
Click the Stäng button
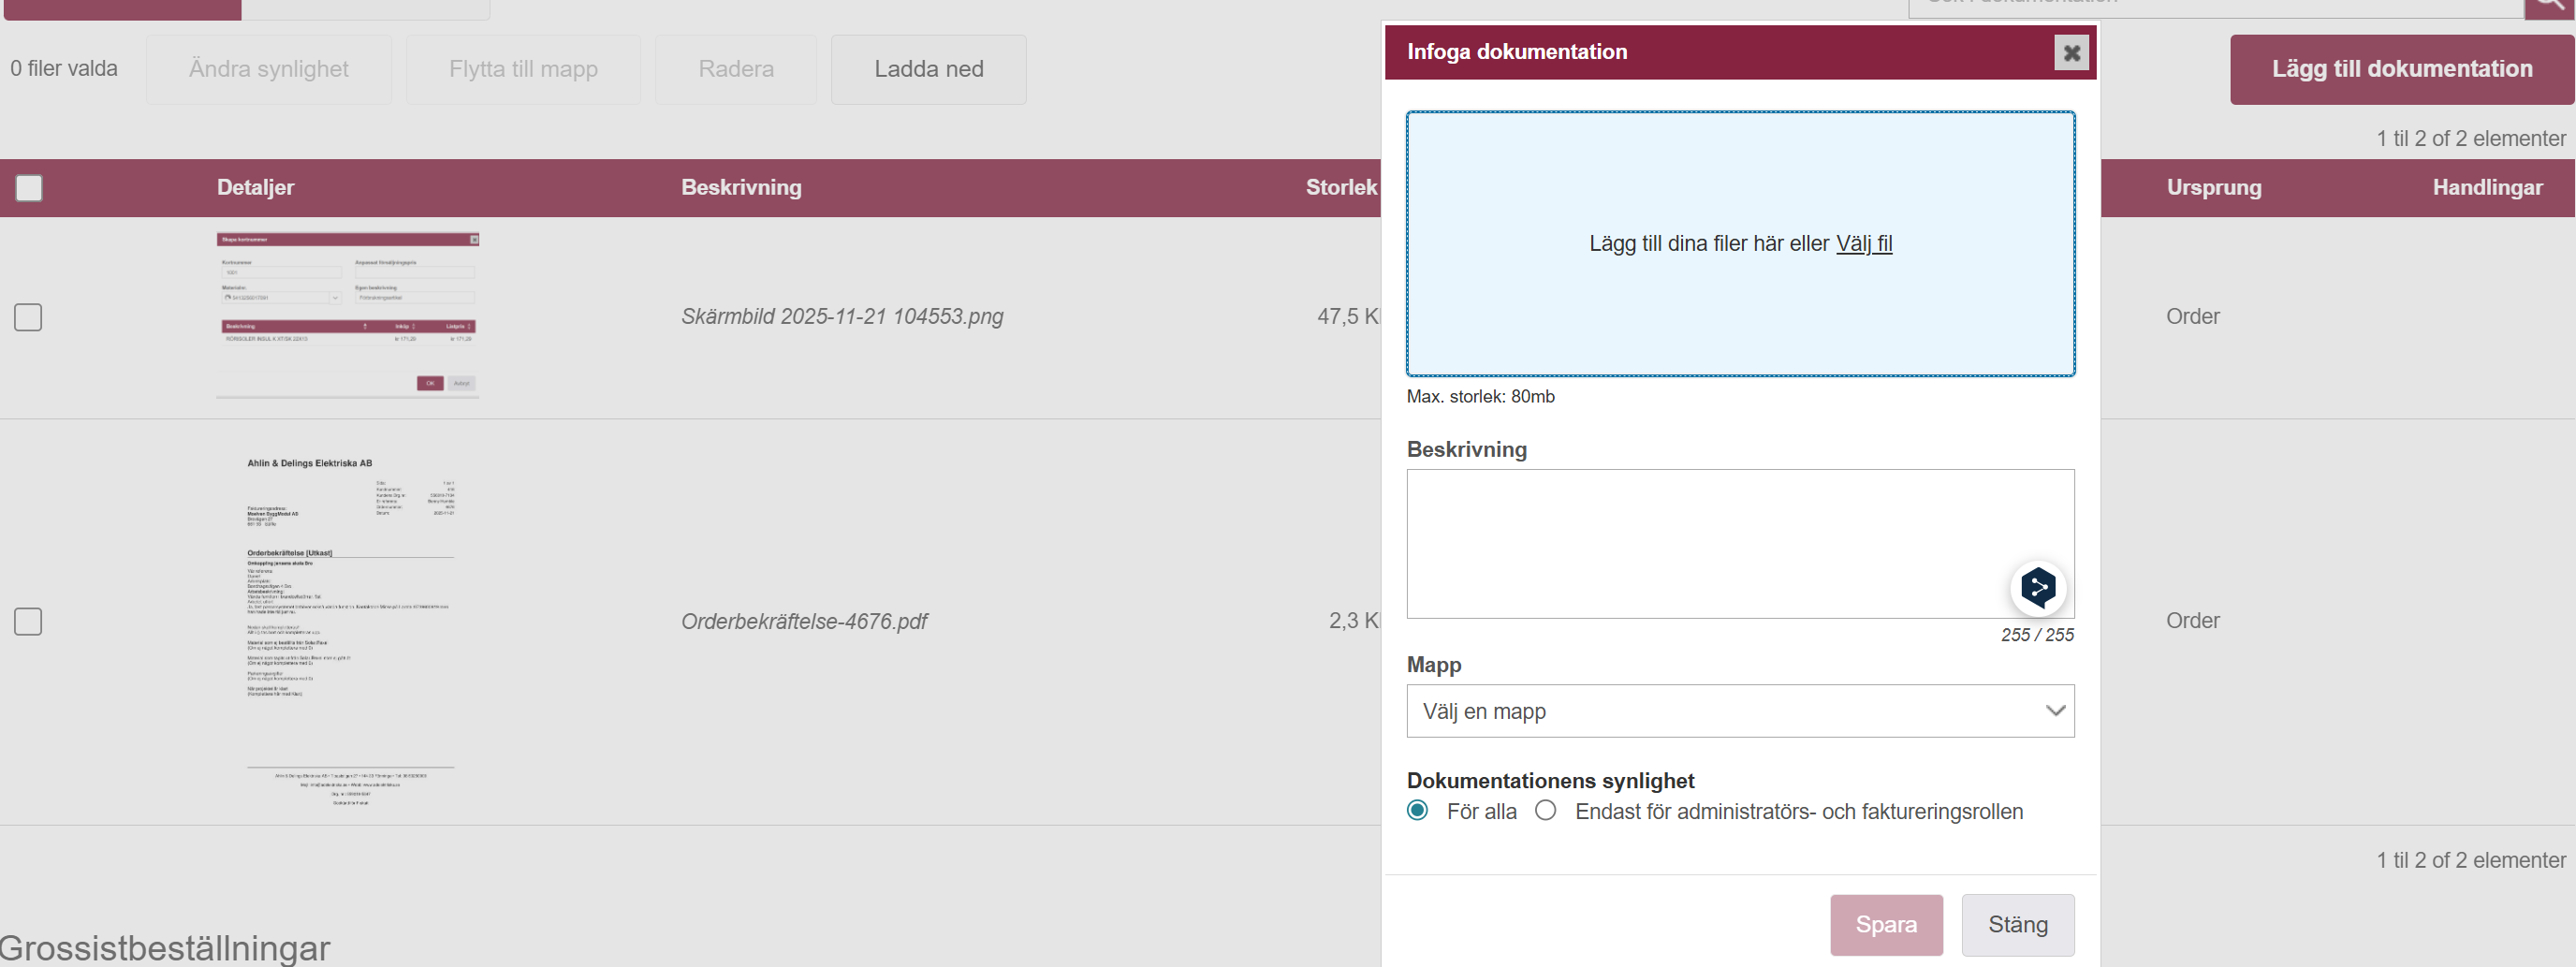pyautogui.click(x=2017, y=924)
